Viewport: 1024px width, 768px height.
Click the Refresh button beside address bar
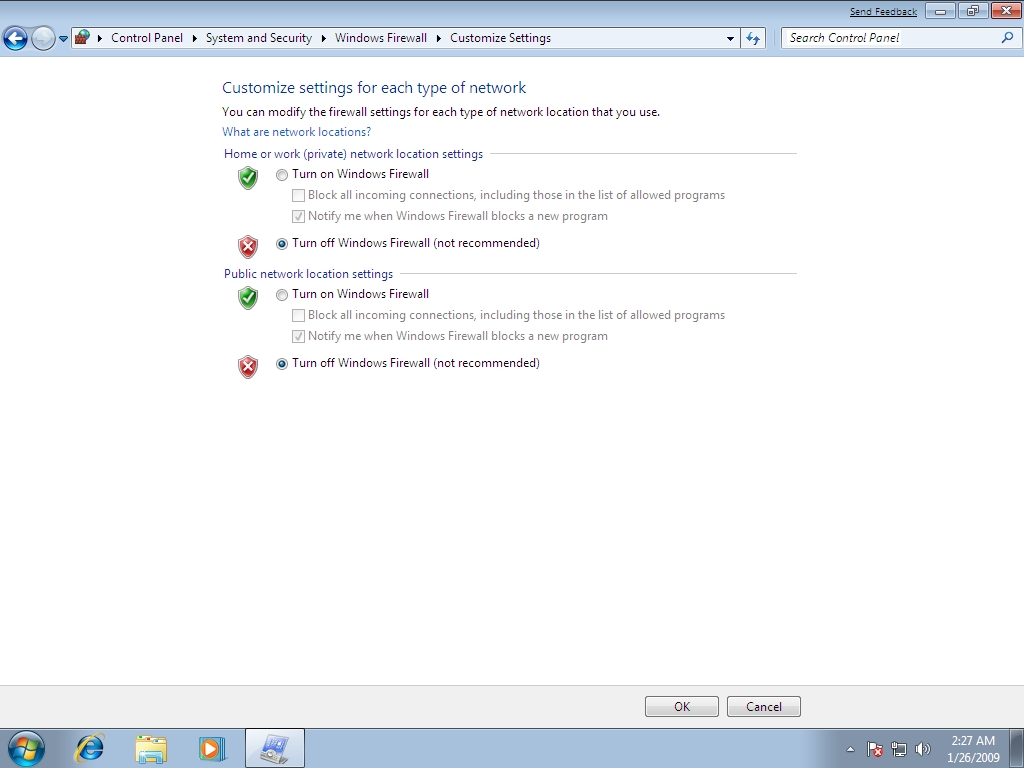click(x=753, y=38)
